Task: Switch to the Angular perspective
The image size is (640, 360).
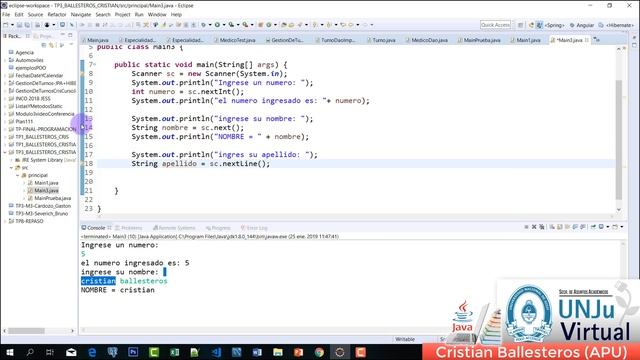Action: pyautogui.click(x=582, y=25)
